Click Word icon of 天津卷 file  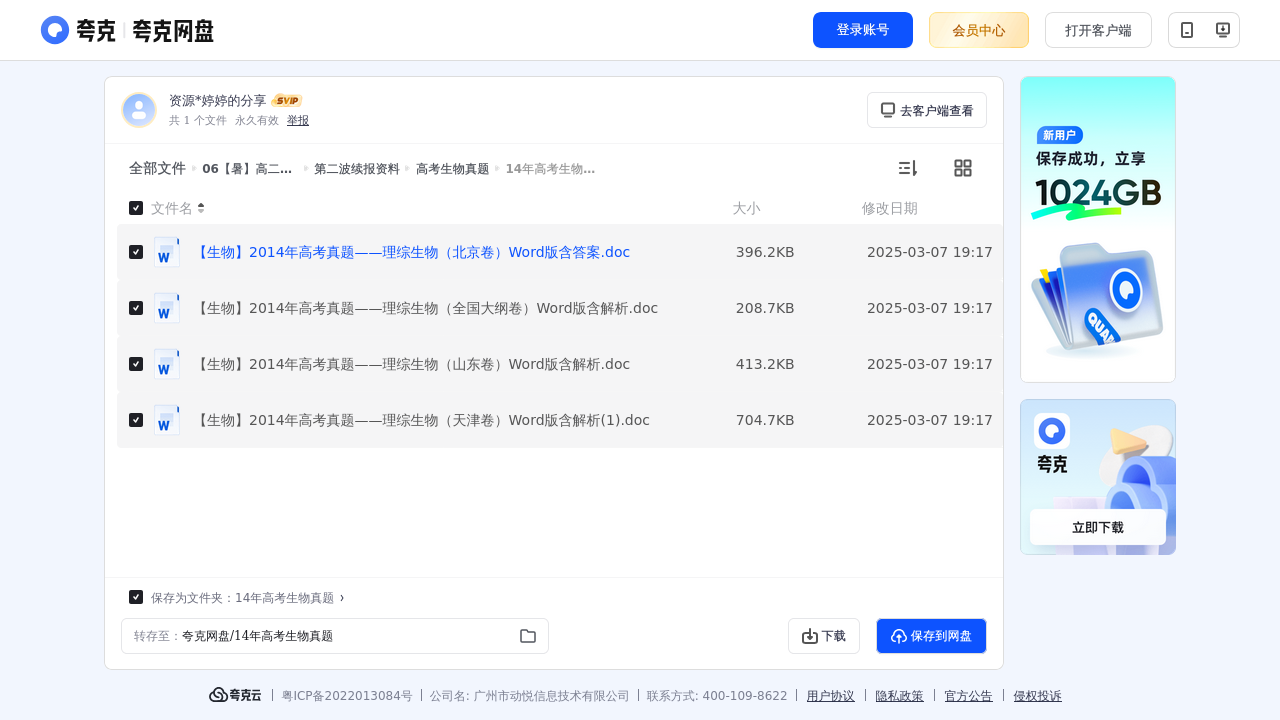(167, 420)
